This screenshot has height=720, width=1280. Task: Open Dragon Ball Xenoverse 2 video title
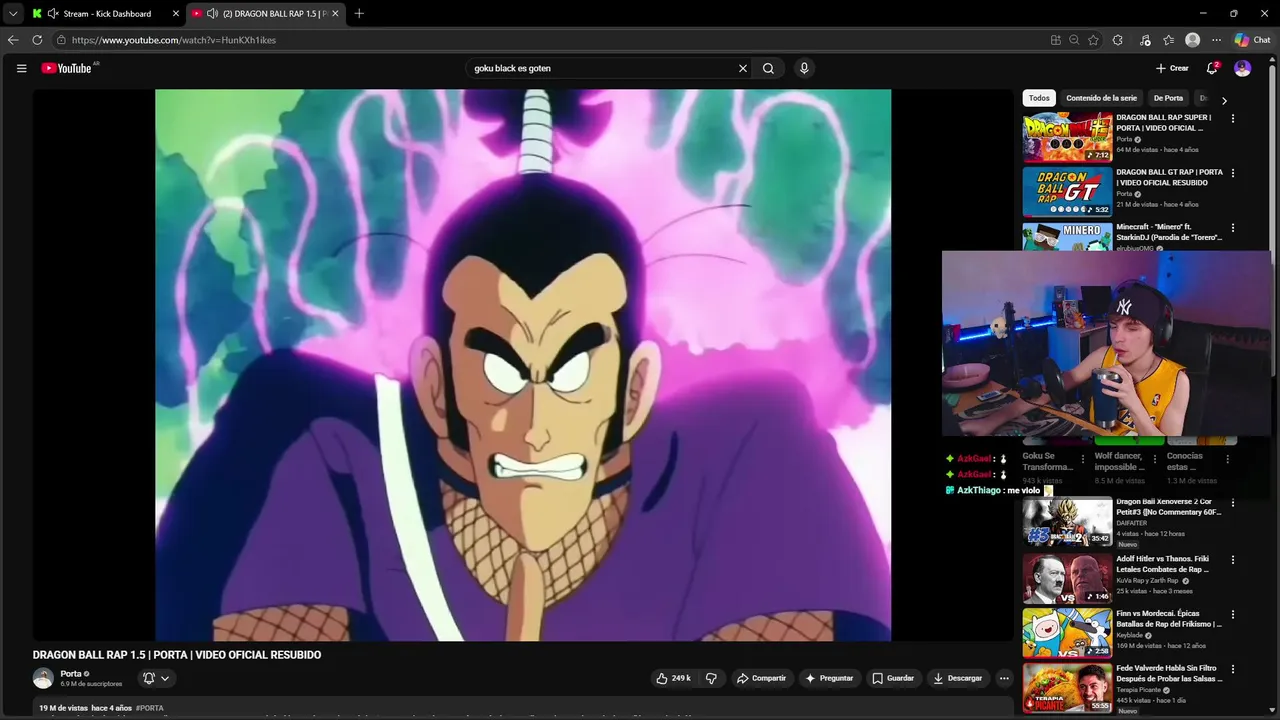click(1168, 507)
